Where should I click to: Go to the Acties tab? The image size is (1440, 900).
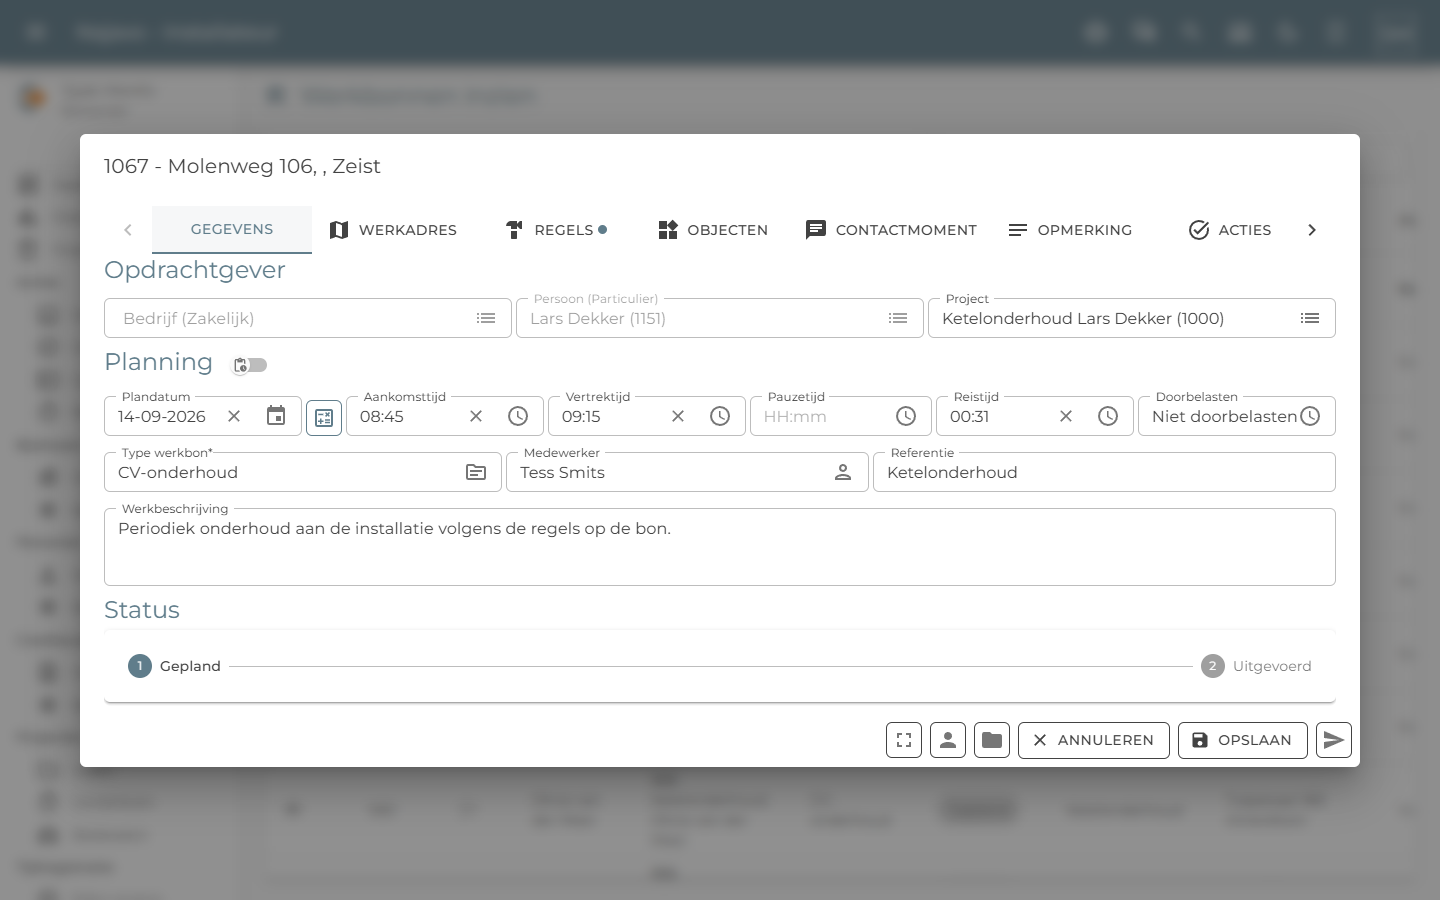[1229, 230]
